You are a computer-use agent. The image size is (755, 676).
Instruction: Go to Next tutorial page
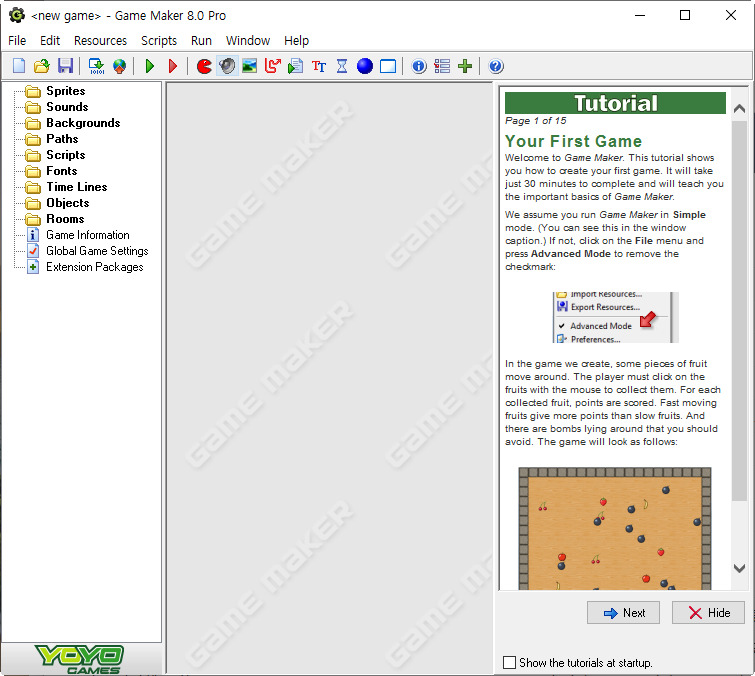623,612
